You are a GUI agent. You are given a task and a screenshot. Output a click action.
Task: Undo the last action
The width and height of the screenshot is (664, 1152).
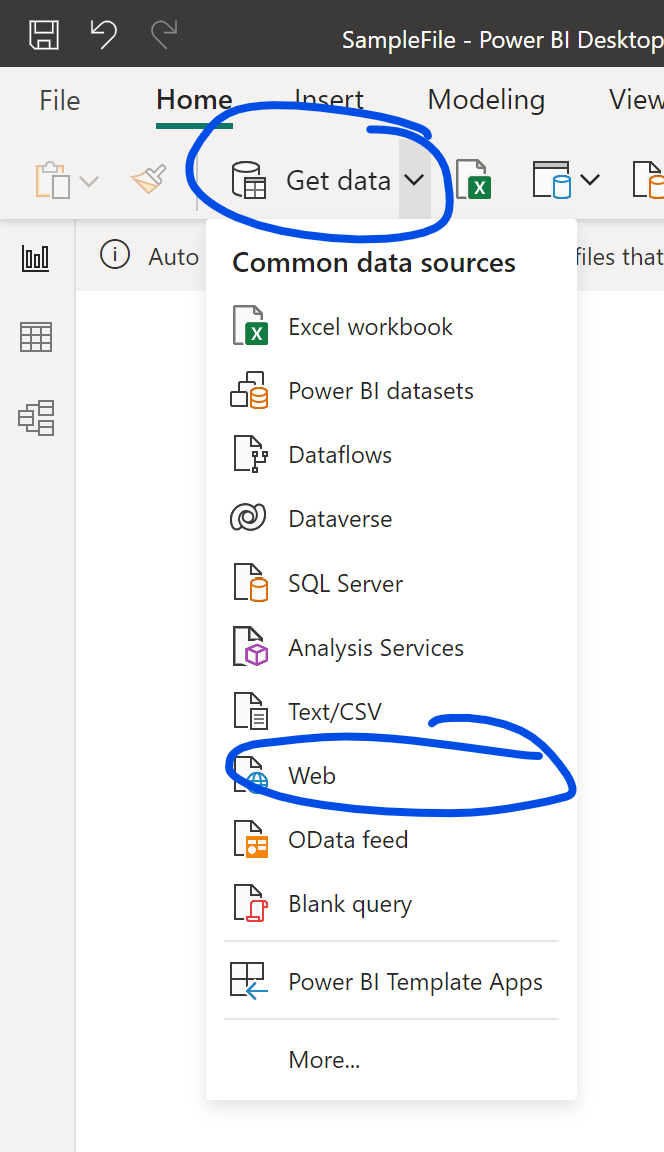tap(103, 35)
